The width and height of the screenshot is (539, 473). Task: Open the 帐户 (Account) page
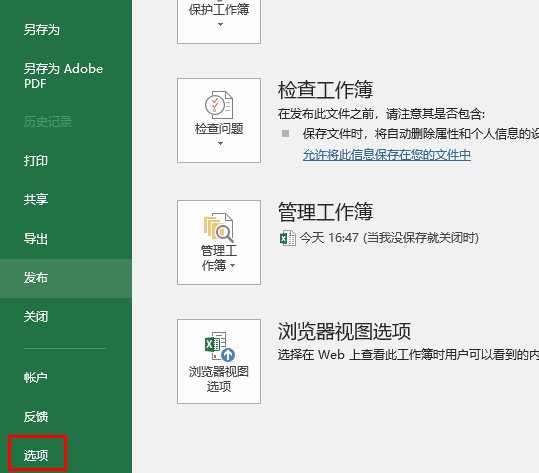click(x=35, y=377)
